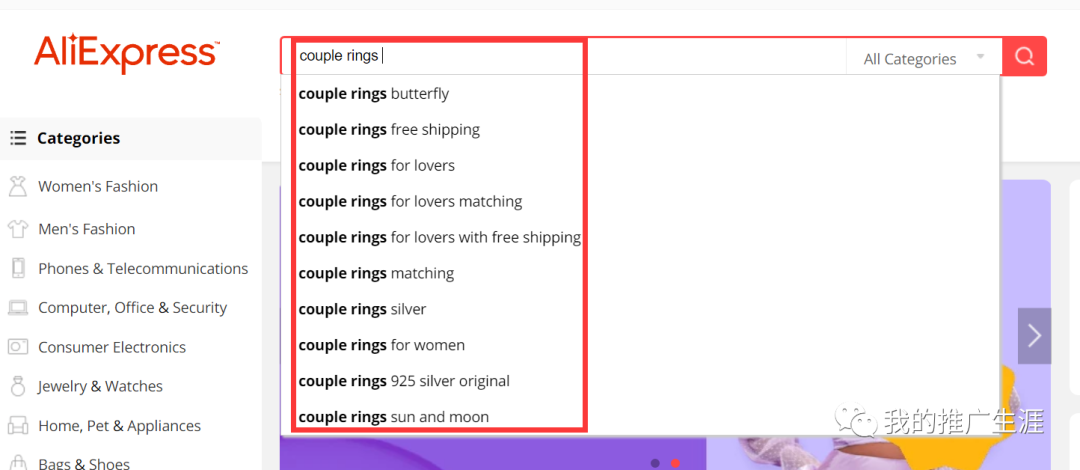Click the Computer, Office & Security laptop icon

pos(17,308)
